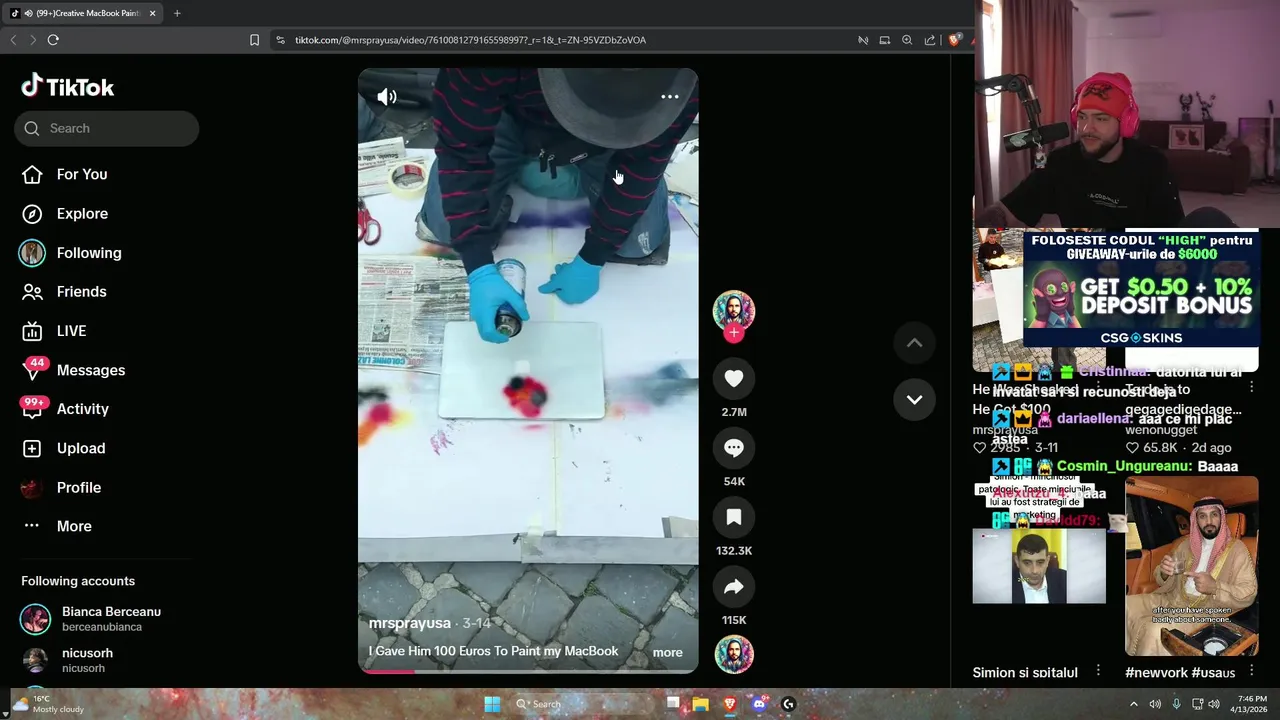Follow the creator with the plus badge
Image resolution: width=1280 pixels, height=720 pixels.
734,333
